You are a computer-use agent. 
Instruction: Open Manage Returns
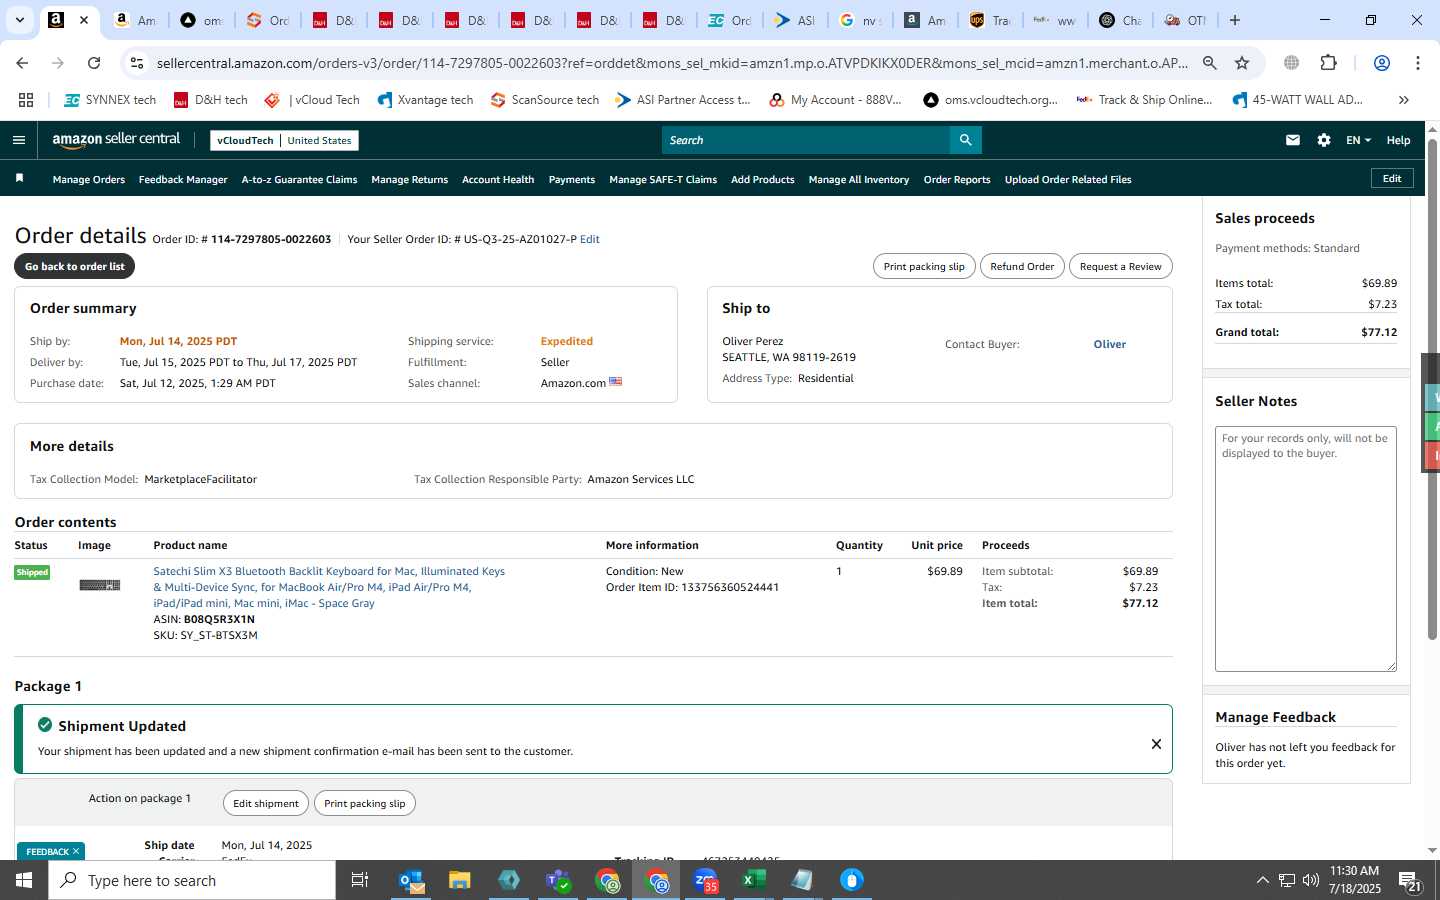click(409, 180)
